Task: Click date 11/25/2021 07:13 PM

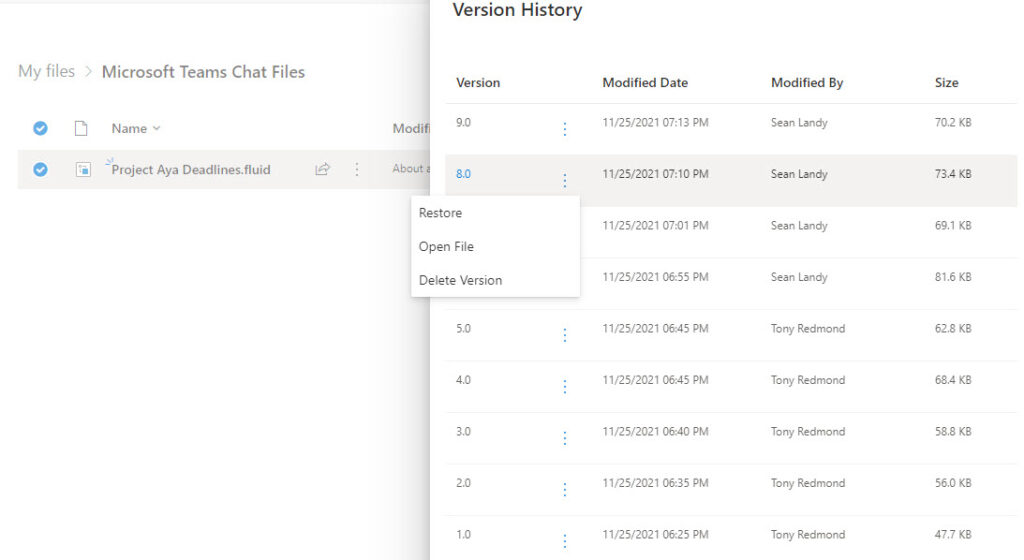Action: (x=655, y=123)
